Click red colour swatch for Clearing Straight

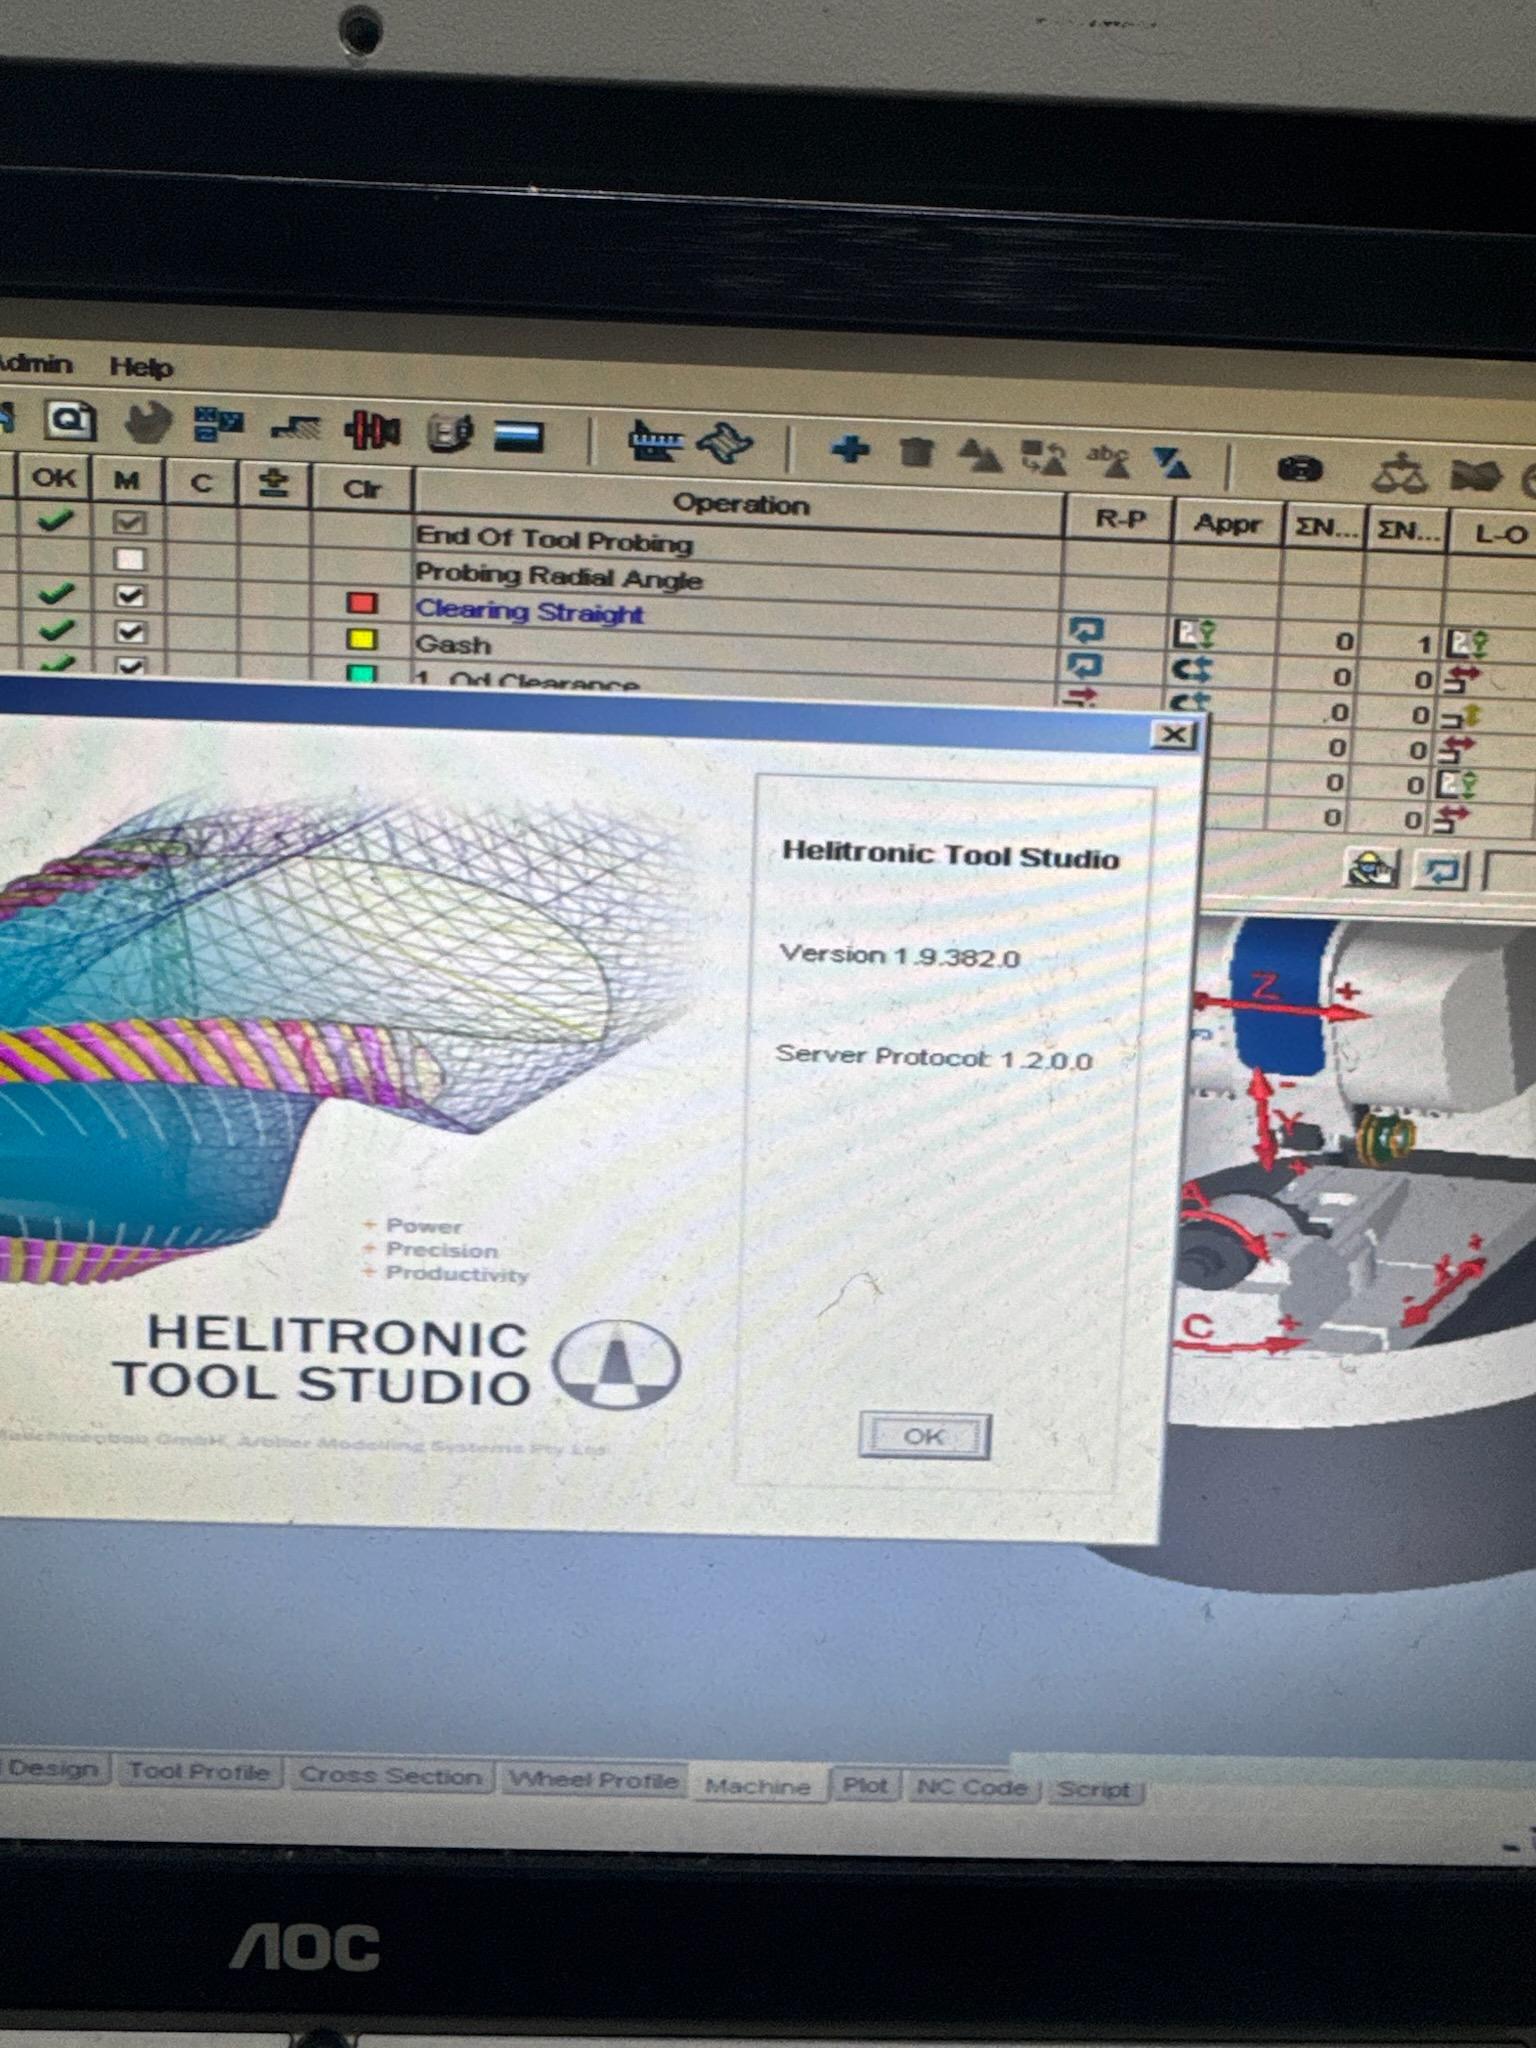click(362, 603)
